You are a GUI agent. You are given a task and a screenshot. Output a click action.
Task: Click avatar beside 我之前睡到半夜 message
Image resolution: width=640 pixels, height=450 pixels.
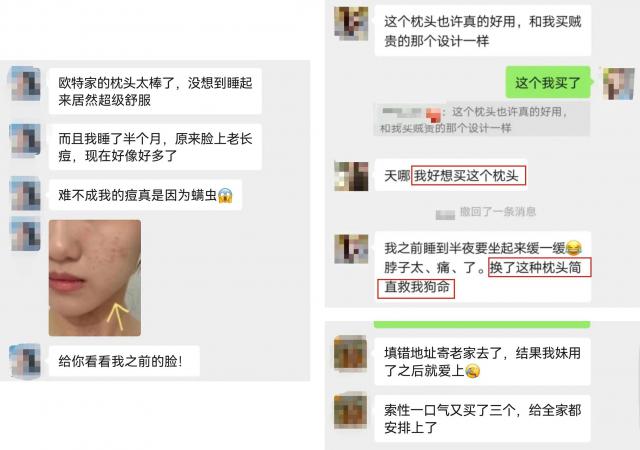pyautogui.click(x=351, y=248)
